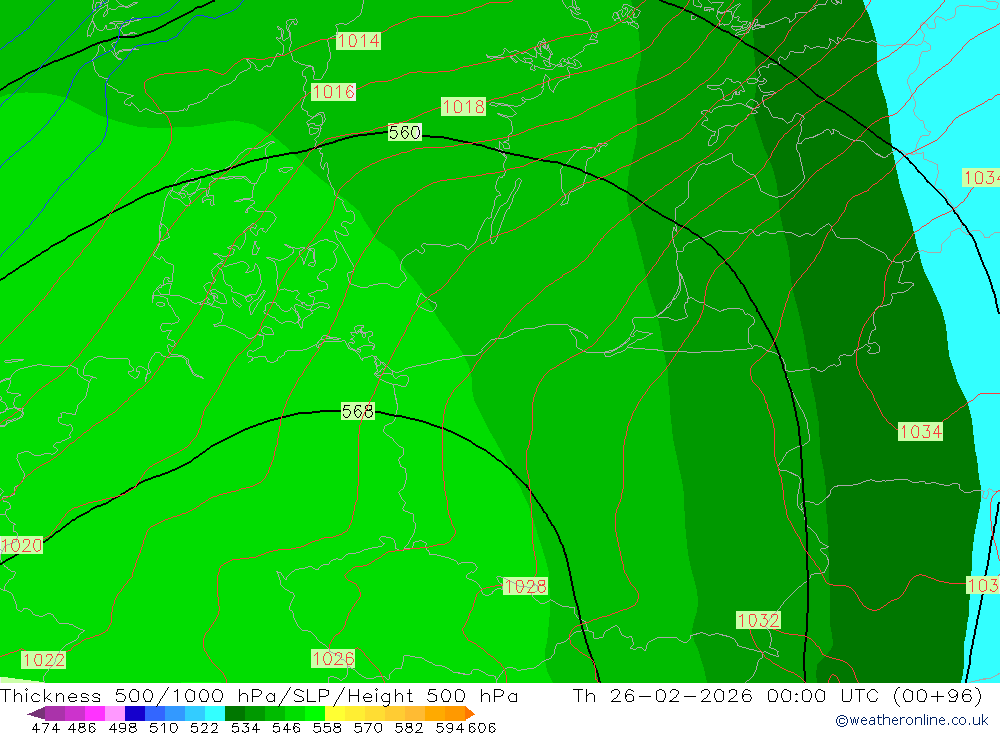
Task: Click the 498 legend value
Action: [123, 728]
